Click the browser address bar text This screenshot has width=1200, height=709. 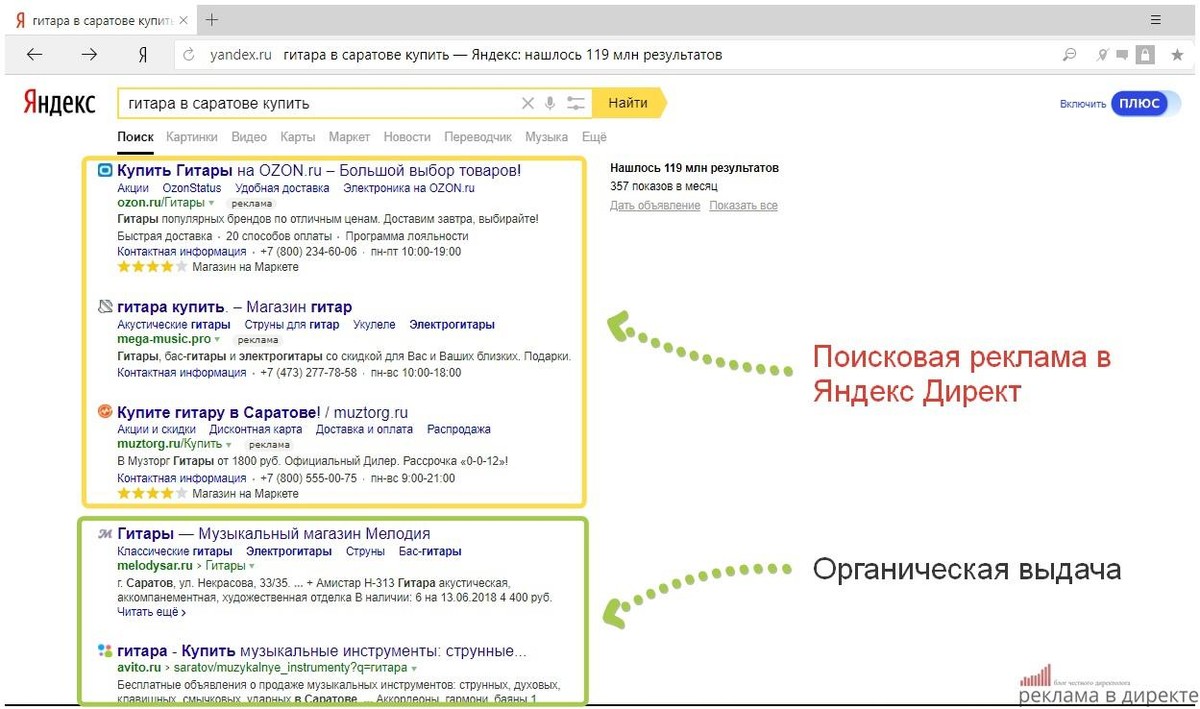(502, 55)
